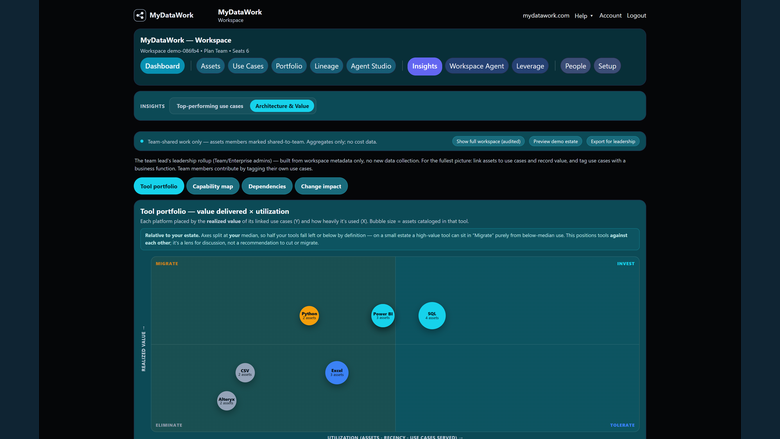Open the Lineage tab

[x=326, y=66]
